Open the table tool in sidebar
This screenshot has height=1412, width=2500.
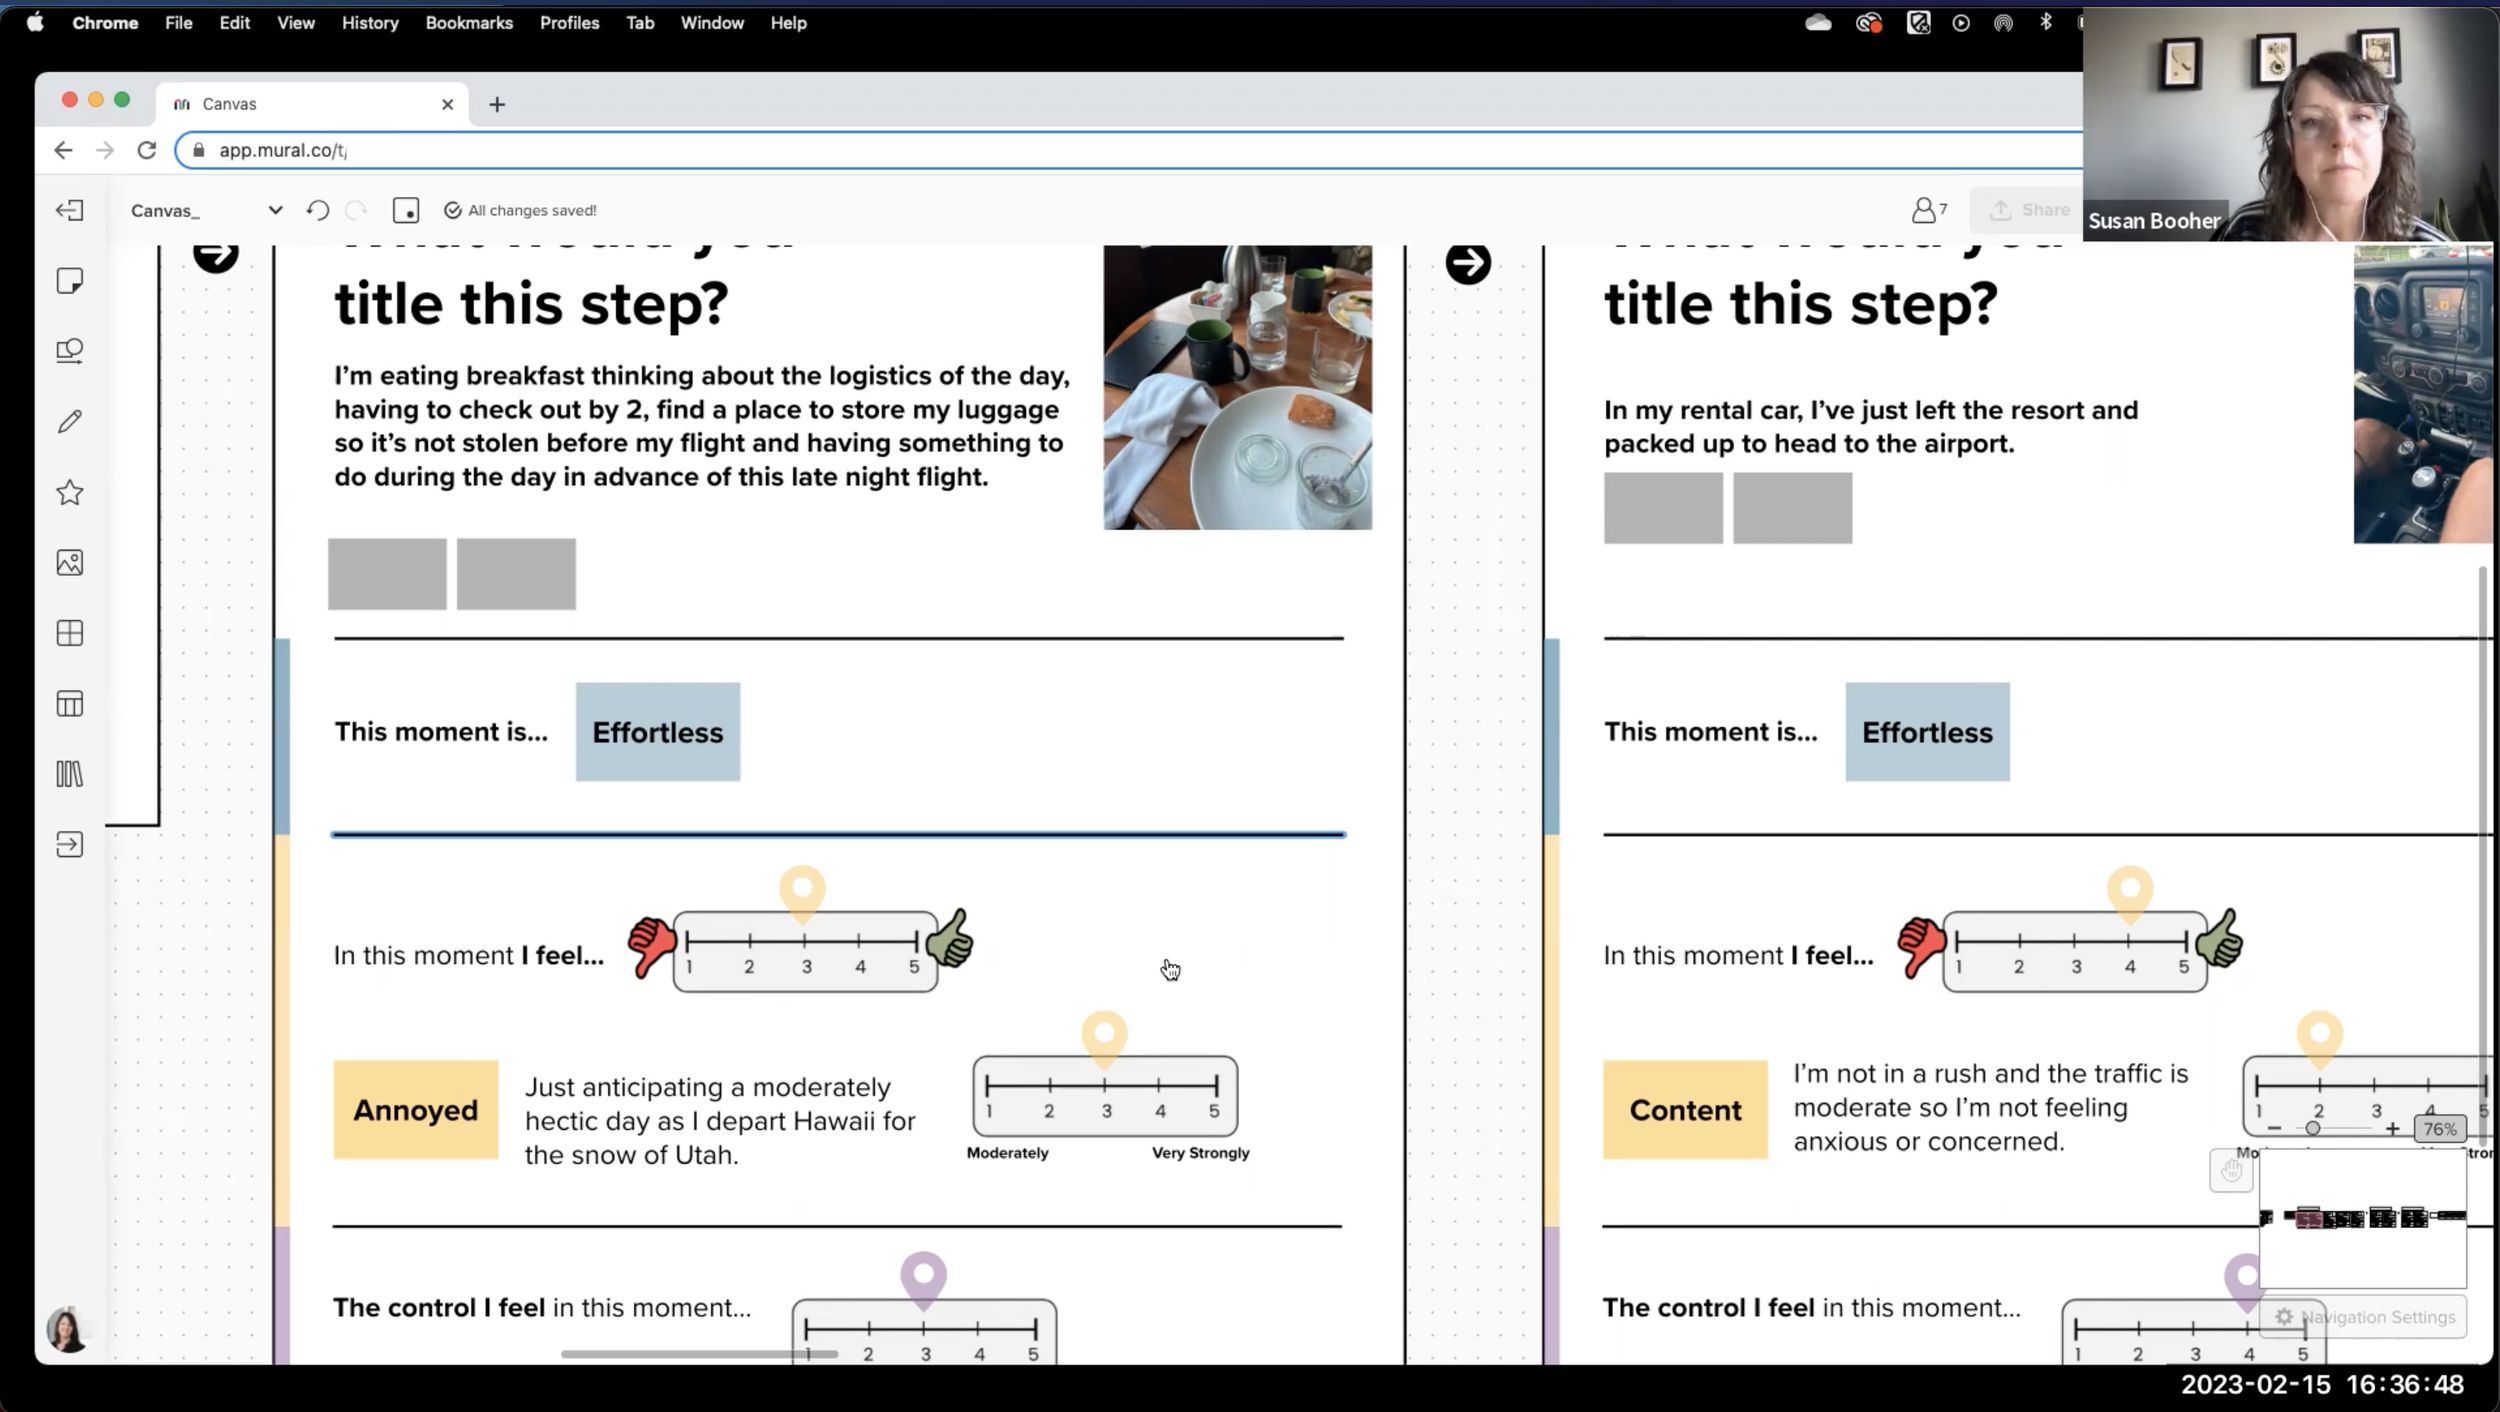[x=70, y=704]
